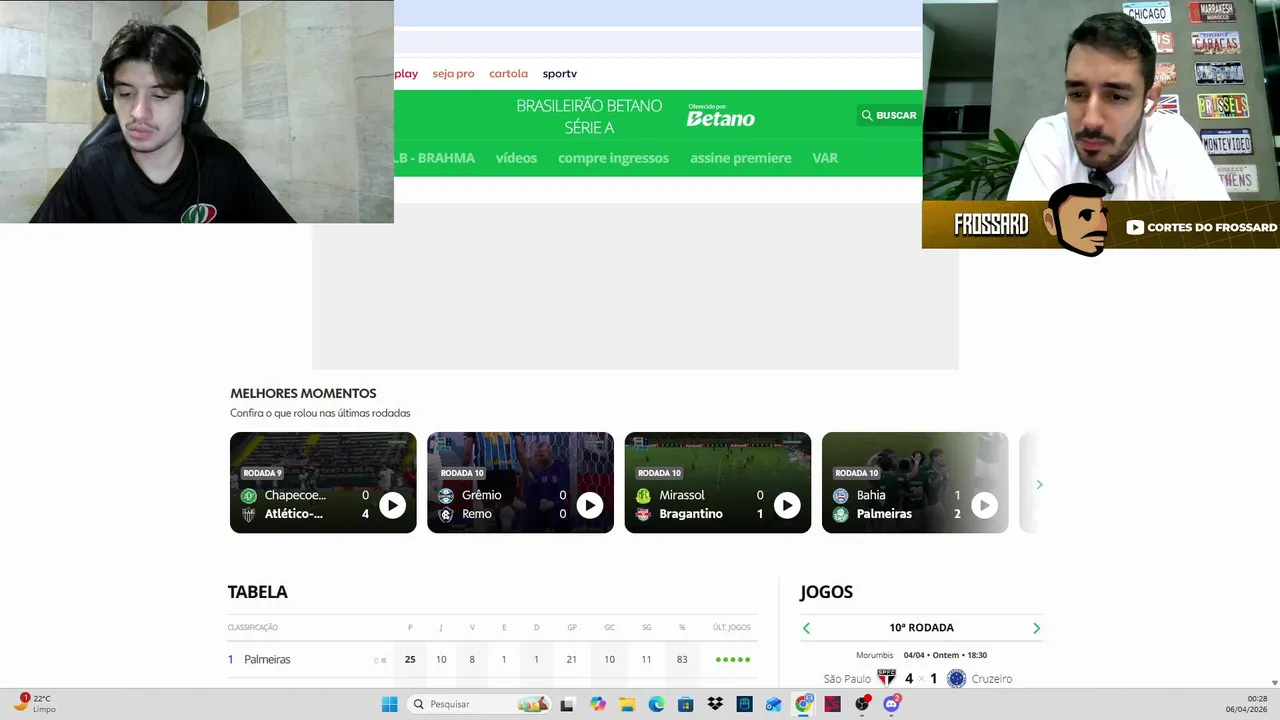
Task: Click the São Paulo 4 x 1 Cruzeiro score
Action: (921, 678)
